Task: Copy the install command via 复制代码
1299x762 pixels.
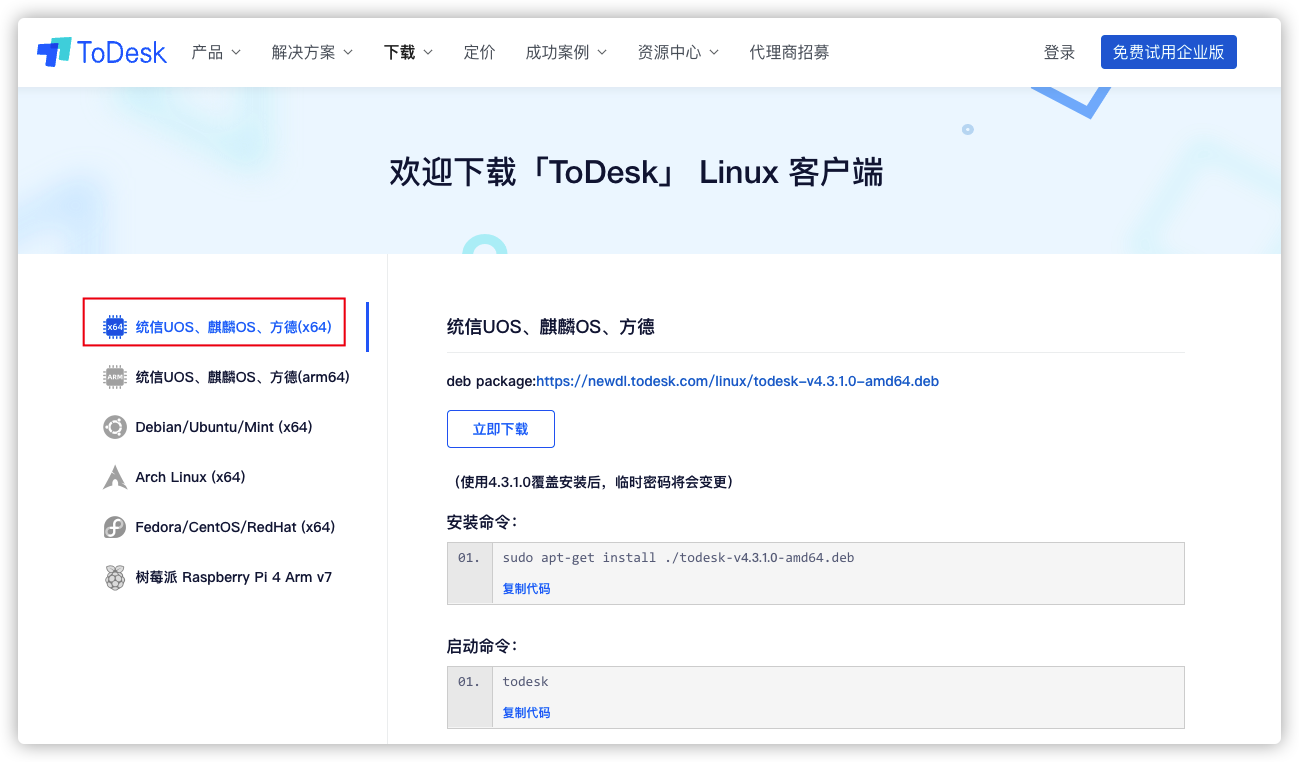Action: [x=526, y=589]
